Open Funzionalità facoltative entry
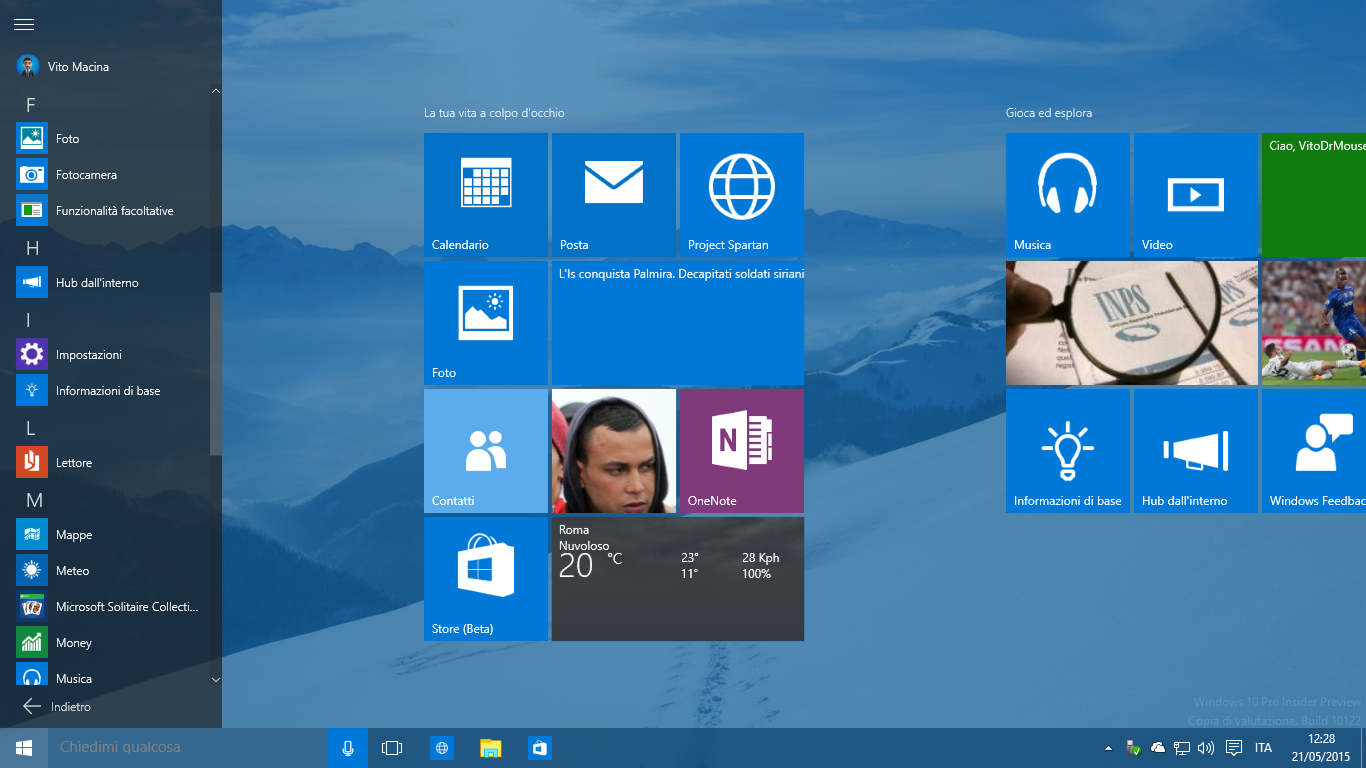Viewport: 1366px width, 768px height. click(x=110, y=211)
